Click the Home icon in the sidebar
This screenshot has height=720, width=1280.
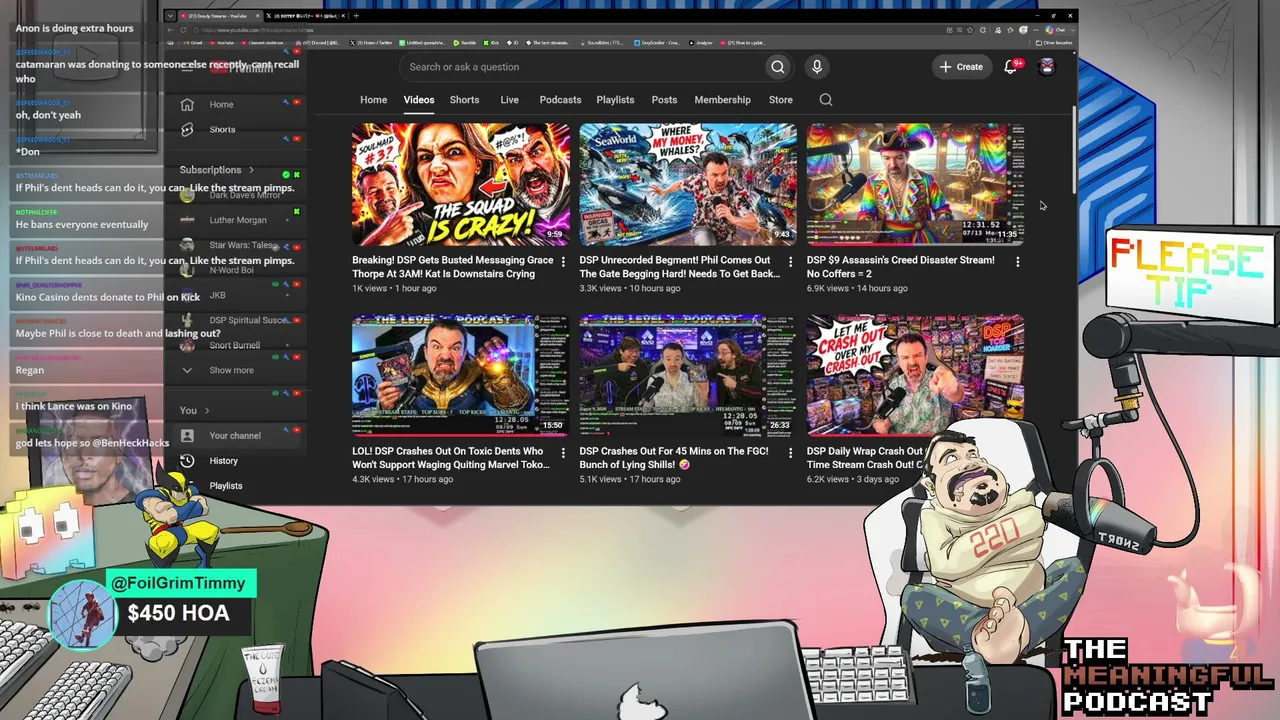pos(187,104)
